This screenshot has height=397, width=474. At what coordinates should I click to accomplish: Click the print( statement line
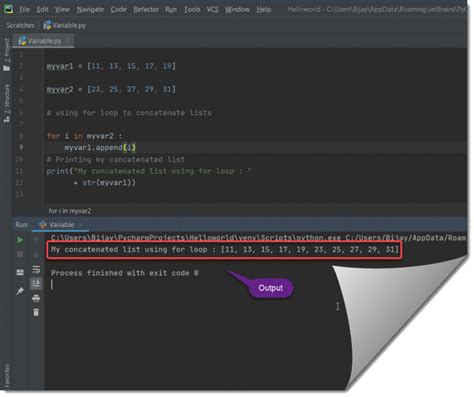(149, 171)
